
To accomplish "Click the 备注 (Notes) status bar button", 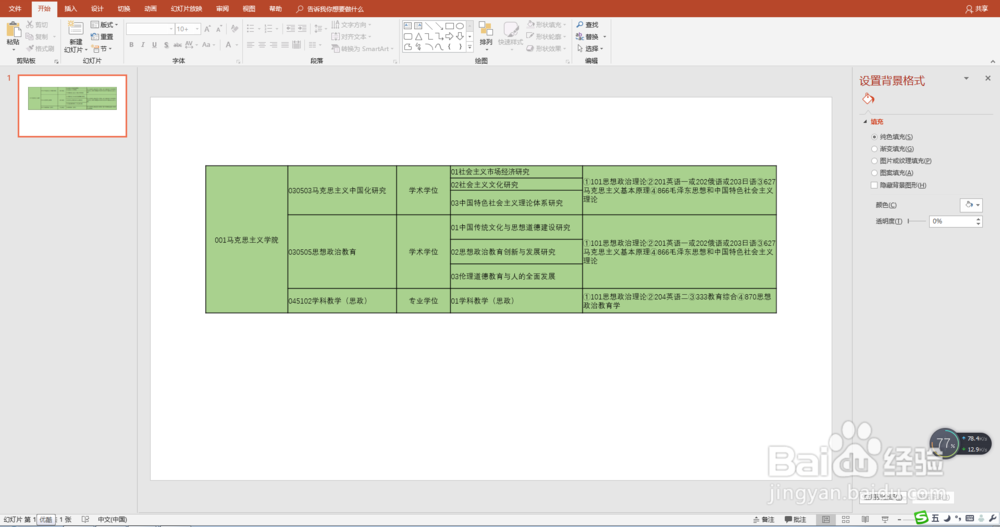I will point(763,520).
